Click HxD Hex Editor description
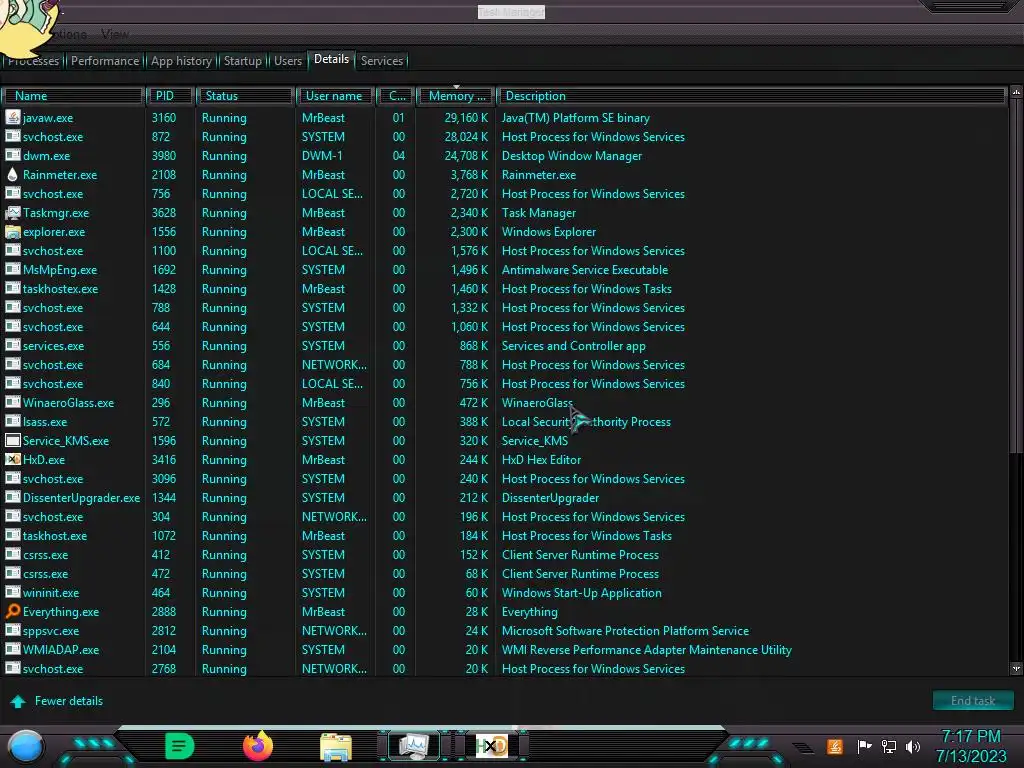Image resolution: width=1024 pixels, height=768 pixels. (541, 460)
